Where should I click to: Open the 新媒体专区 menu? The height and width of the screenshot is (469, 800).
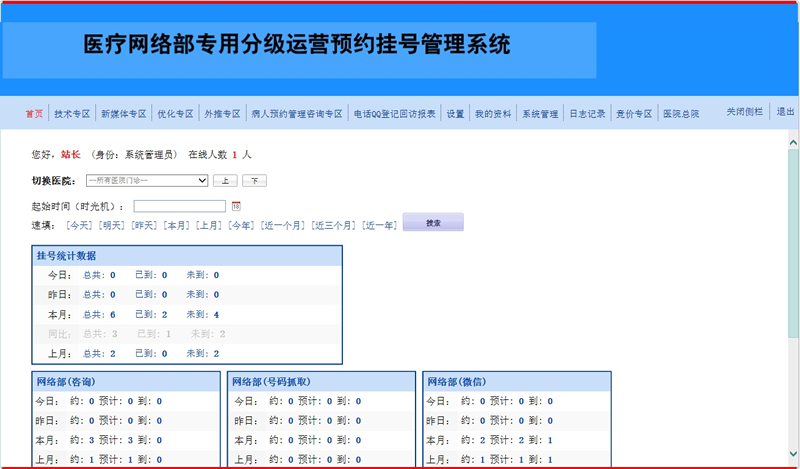(x=123, y=114)
